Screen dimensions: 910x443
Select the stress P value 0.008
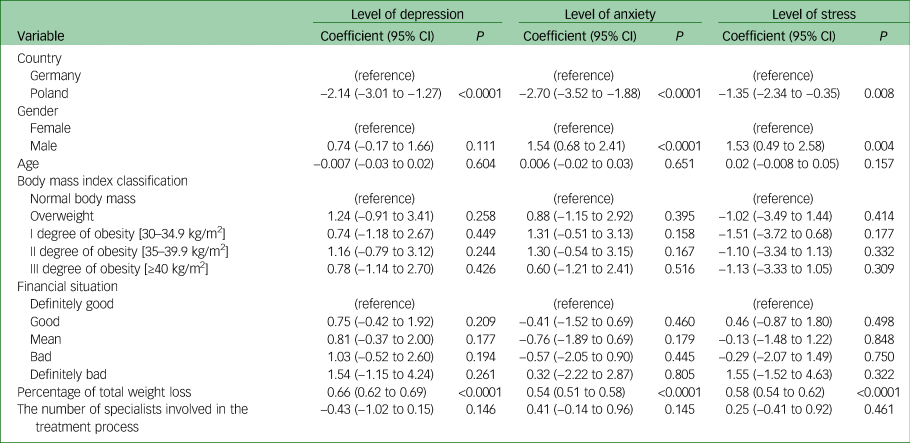click(877, 93)
